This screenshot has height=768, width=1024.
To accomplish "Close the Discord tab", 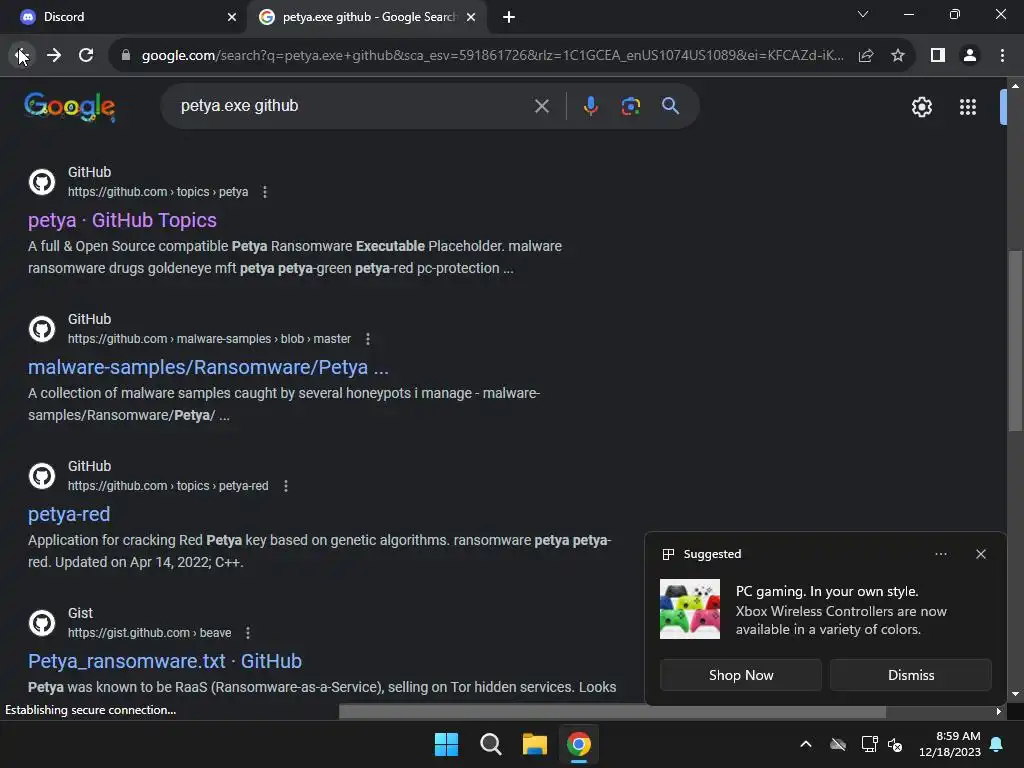I will pyautogui.click(x=232, y=17).
